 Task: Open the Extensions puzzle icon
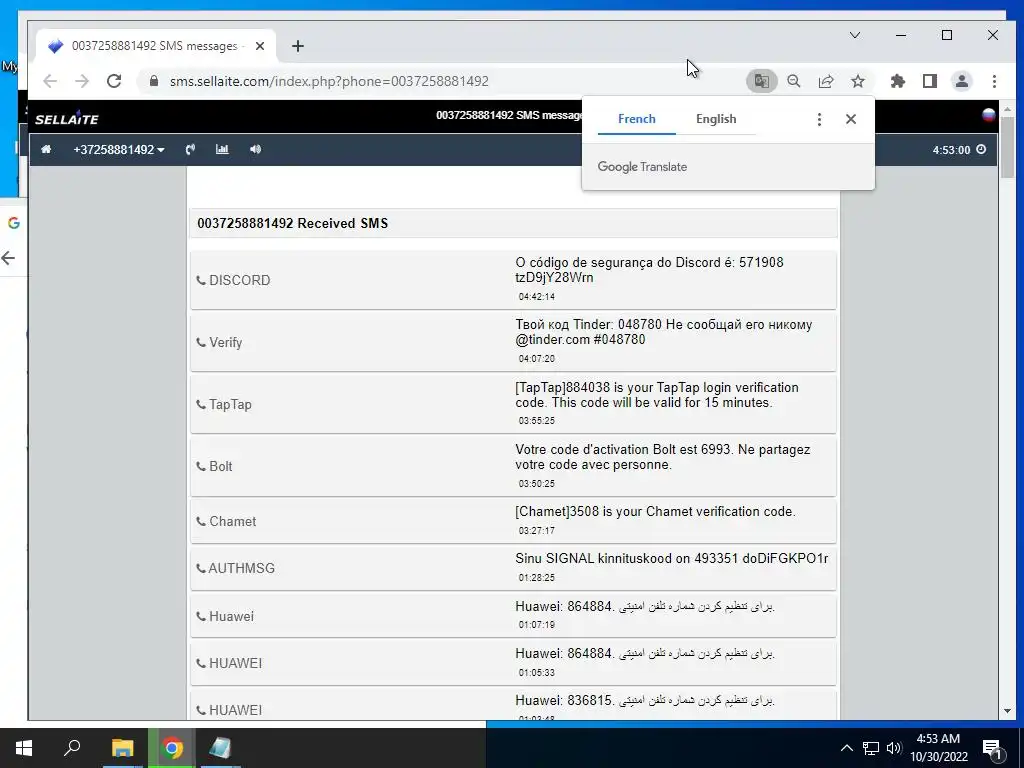click(898, 81)
